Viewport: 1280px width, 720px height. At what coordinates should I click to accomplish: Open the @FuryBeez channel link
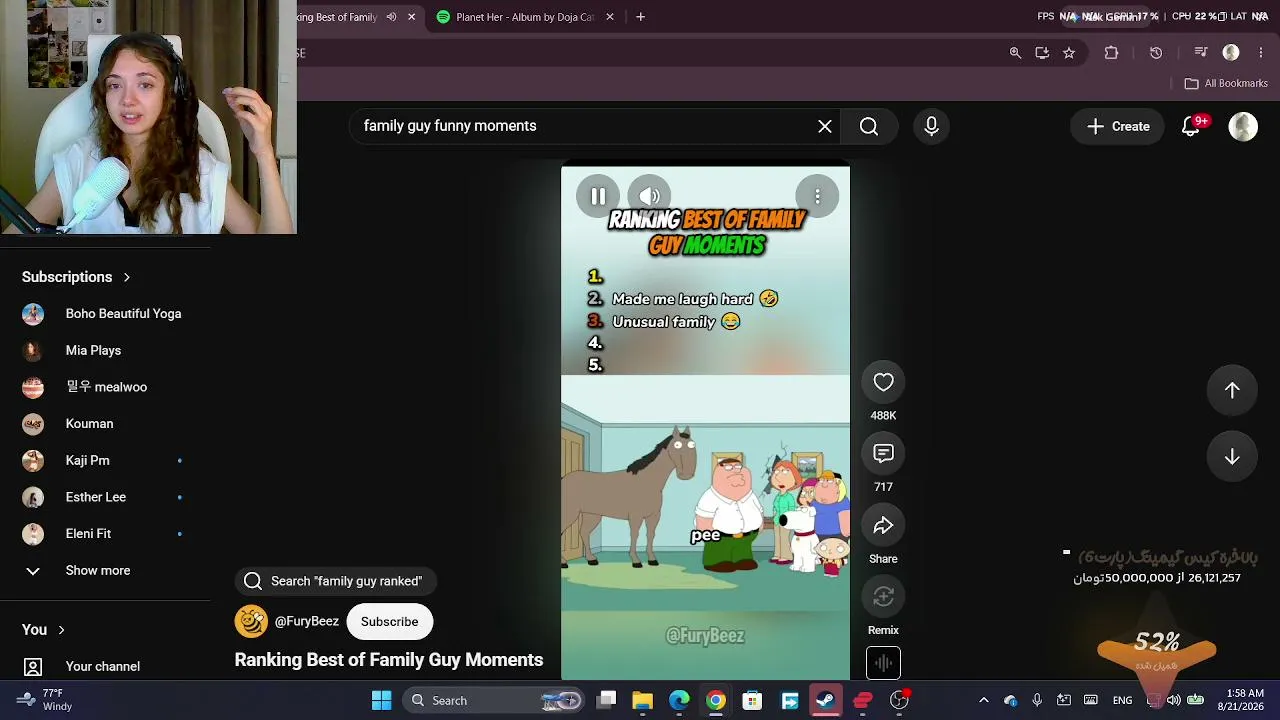(x=307, y=621)
